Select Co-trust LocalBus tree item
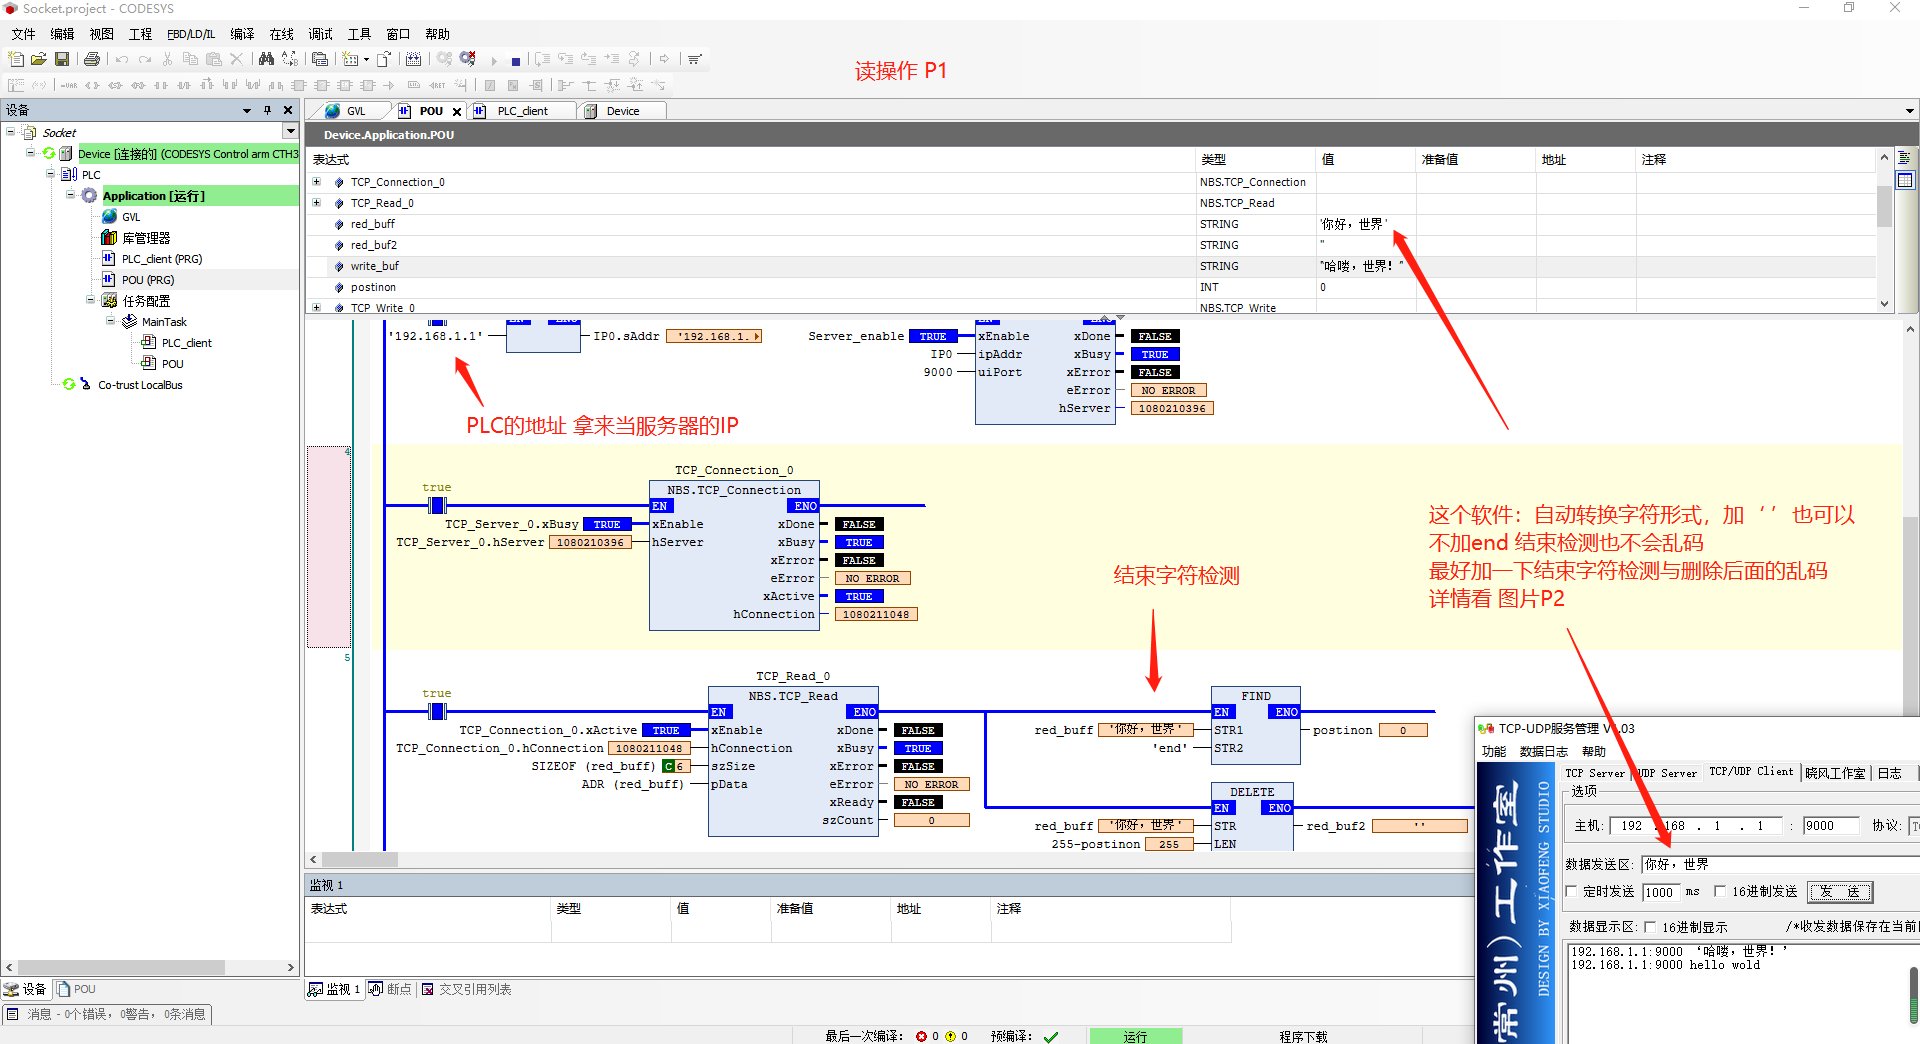 click(140, 385)
